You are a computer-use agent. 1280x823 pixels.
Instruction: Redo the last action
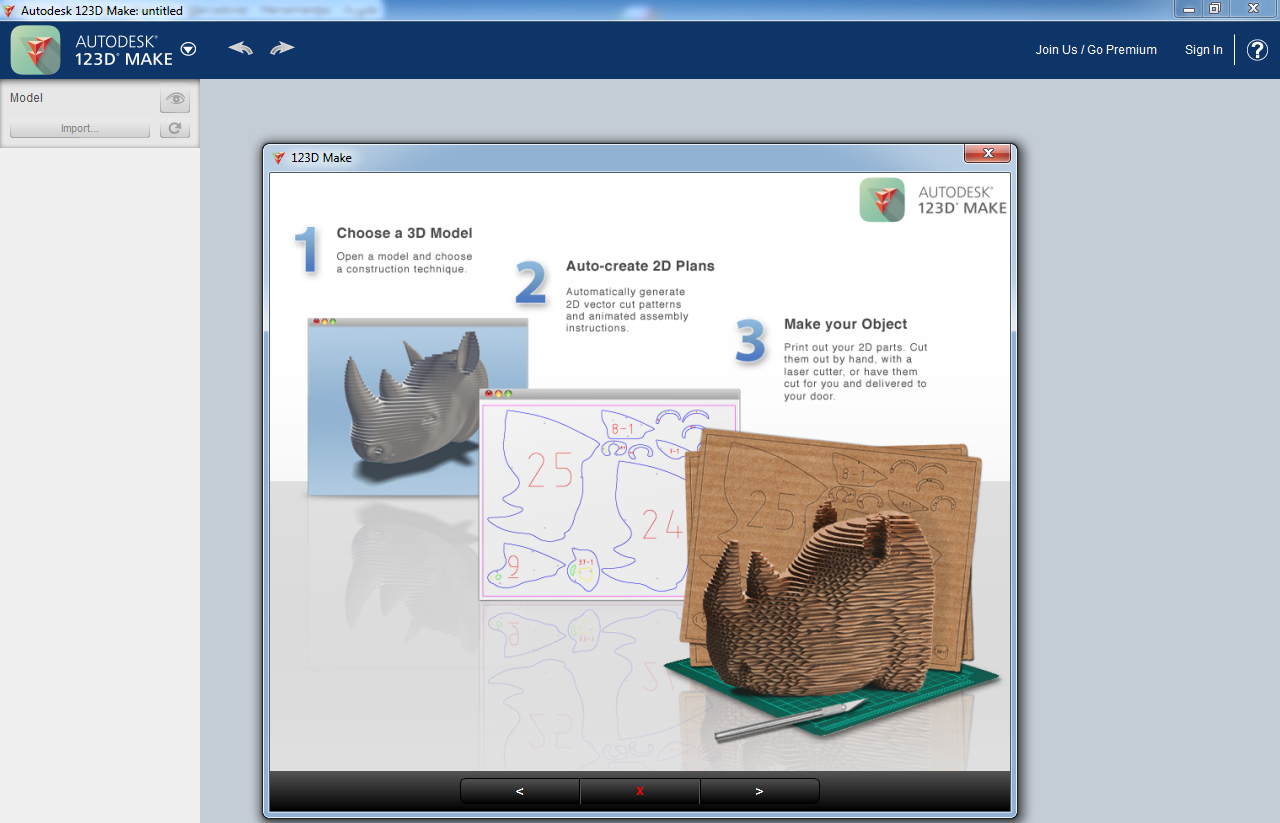point(282,48)
